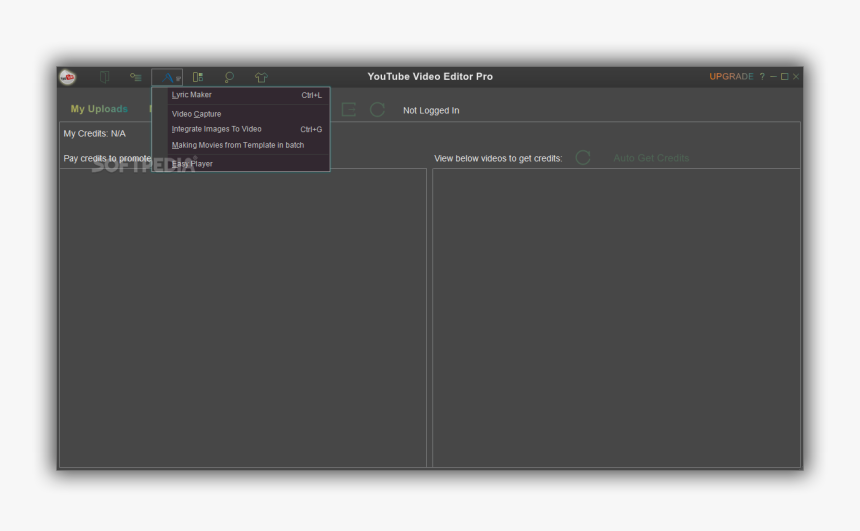Switch to My Uploads tab
This screenshot has height=531, width=860.
99,109
